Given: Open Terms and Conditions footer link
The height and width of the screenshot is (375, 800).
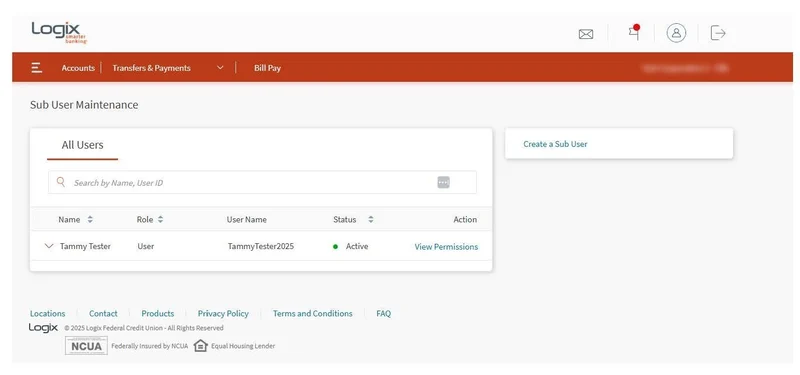Looking at the screenshot, I should [312, 313].
